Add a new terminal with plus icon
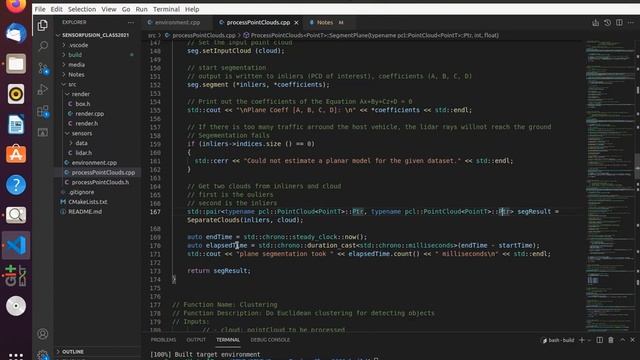 coord(582,340)
